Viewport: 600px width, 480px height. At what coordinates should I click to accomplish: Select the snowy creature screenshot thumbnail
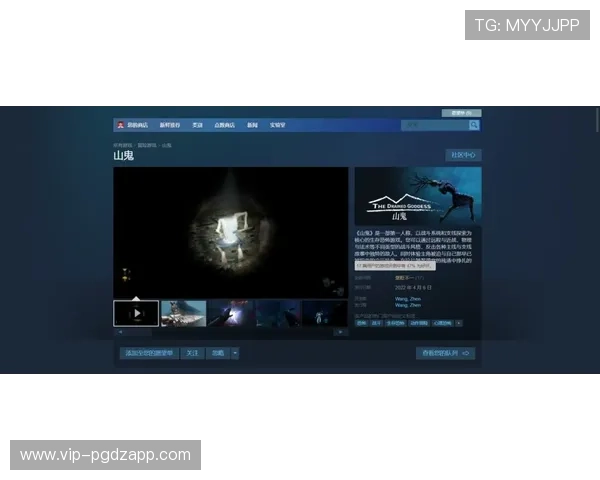click(184, 313)
